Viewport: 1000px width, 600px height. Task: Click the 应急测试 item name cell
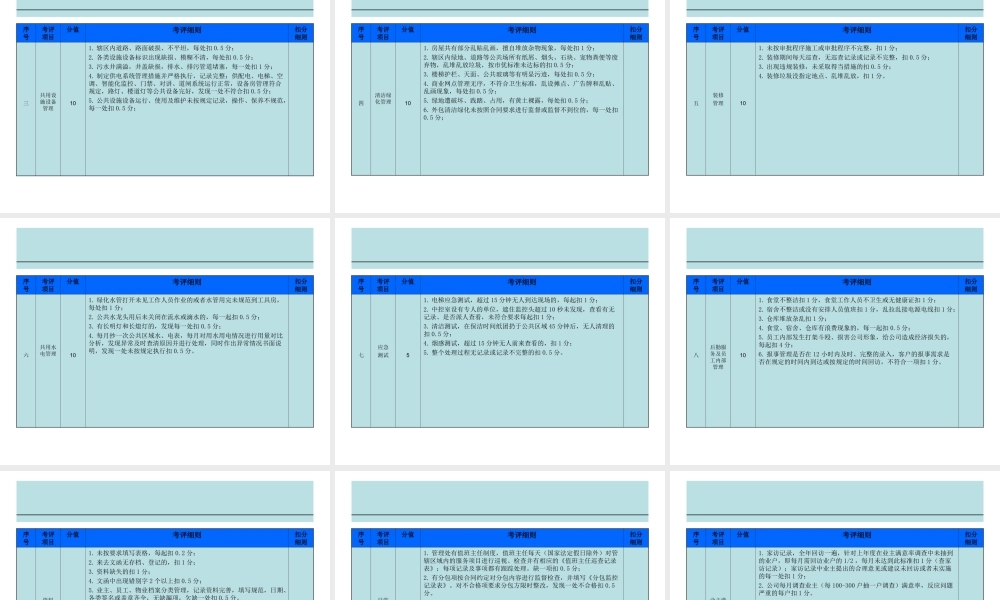[x=382, y=354]
